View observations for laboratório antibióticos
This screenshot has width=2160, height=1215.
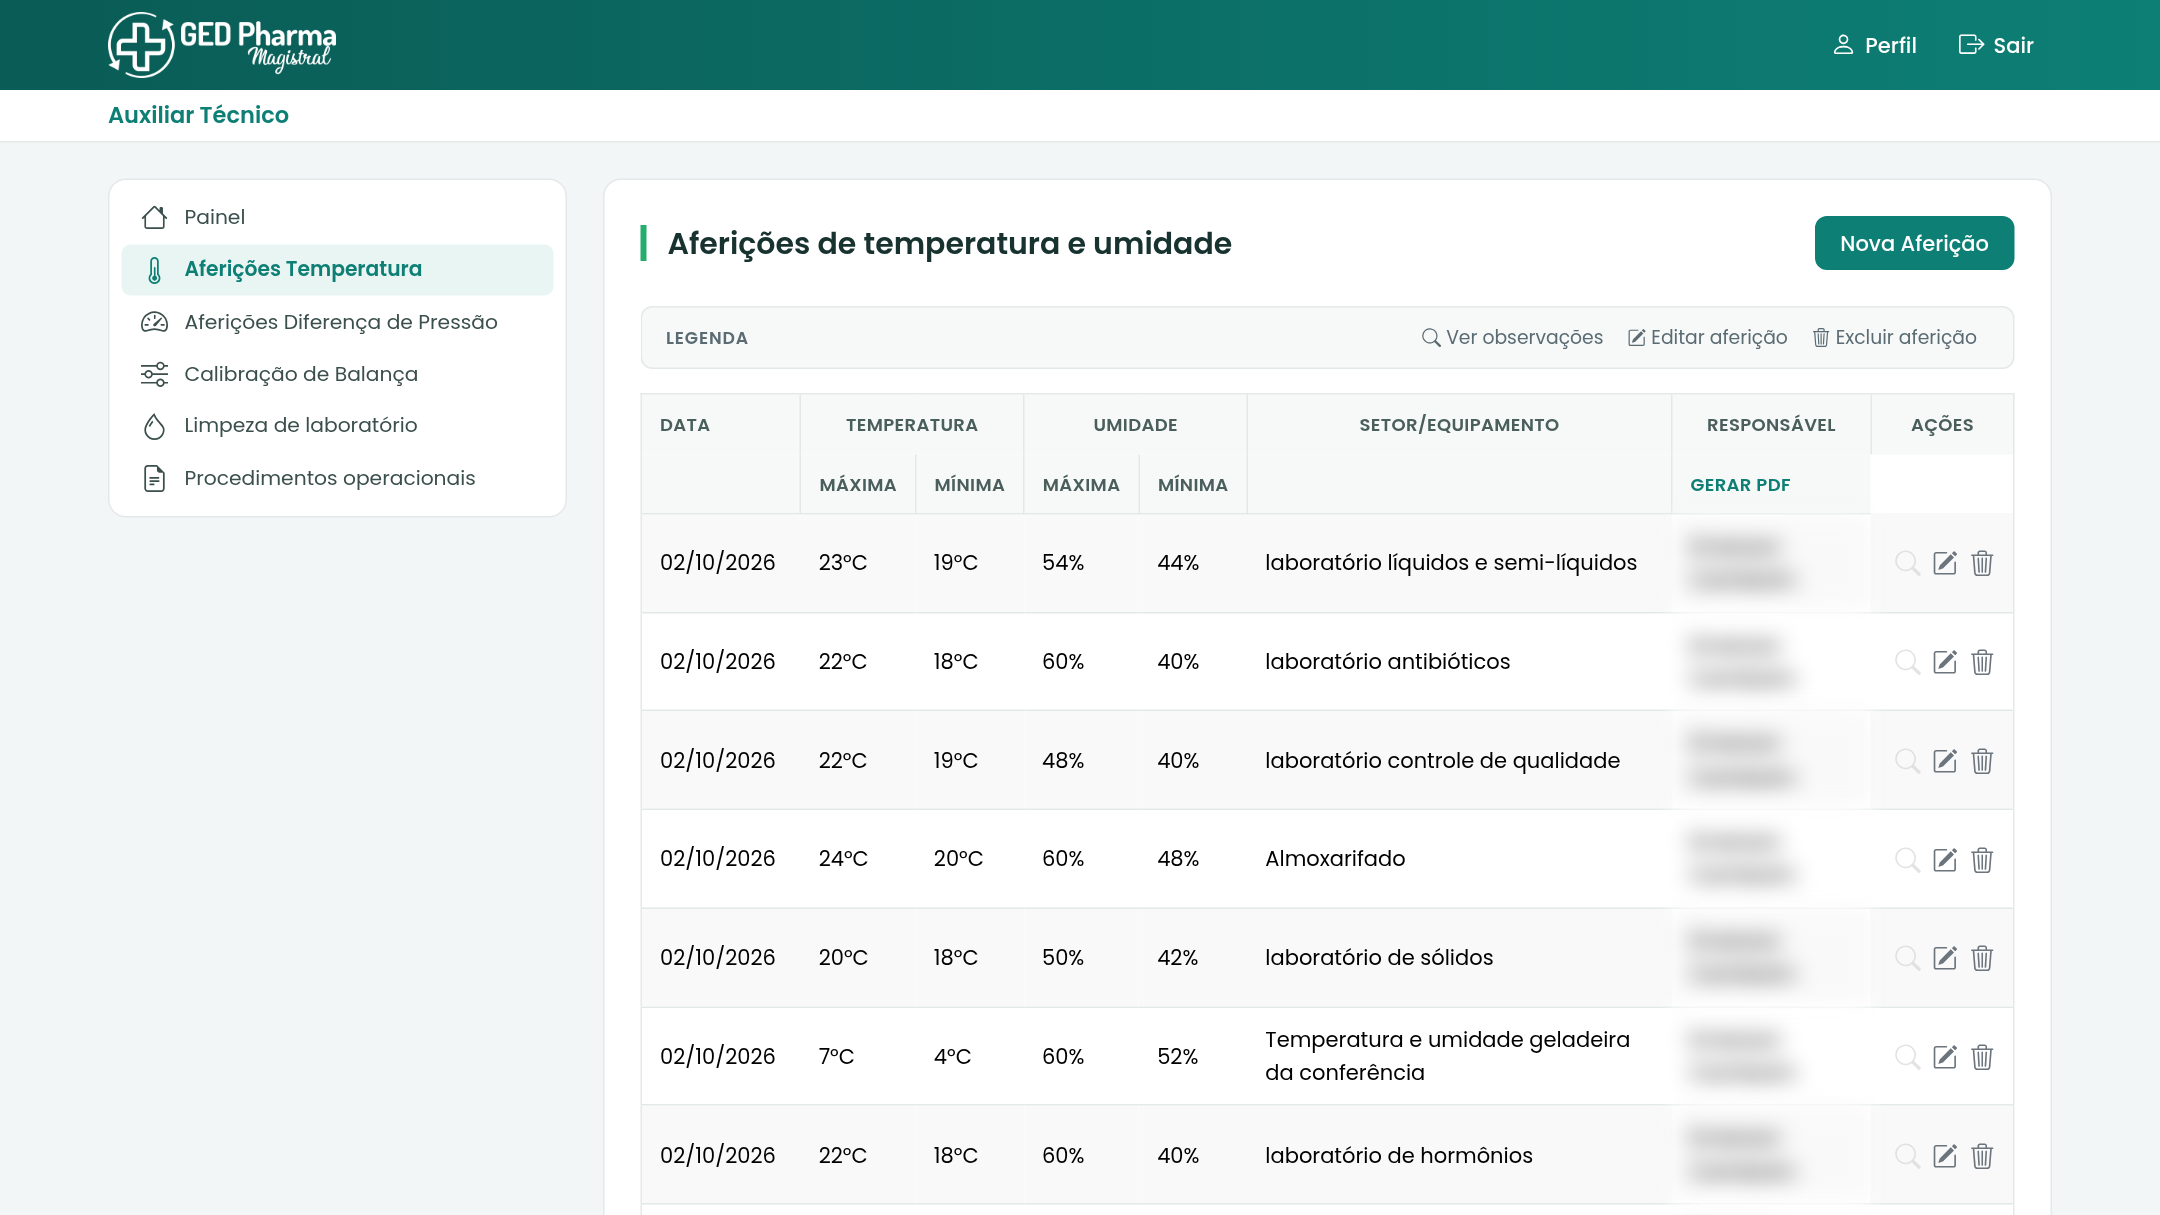[1907, 662]
